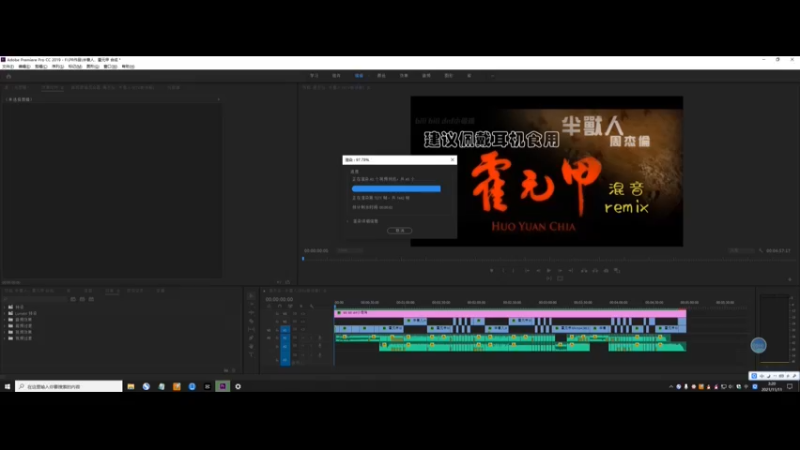Solo audio track A1

click(x=311, y=338)
